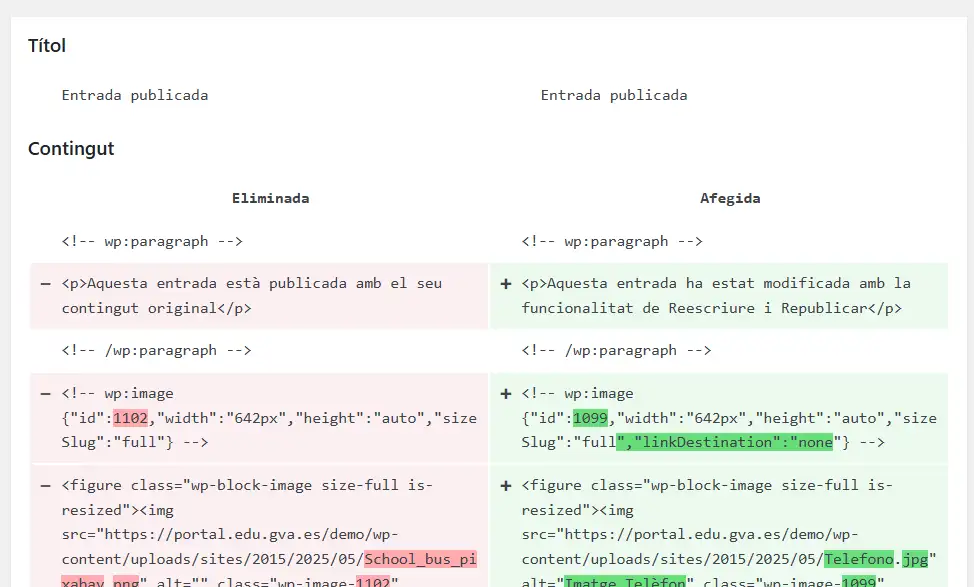974x587 pixels.
Task: Click the green highlighted Telefono filename
Action: click(x=859, y=559)
